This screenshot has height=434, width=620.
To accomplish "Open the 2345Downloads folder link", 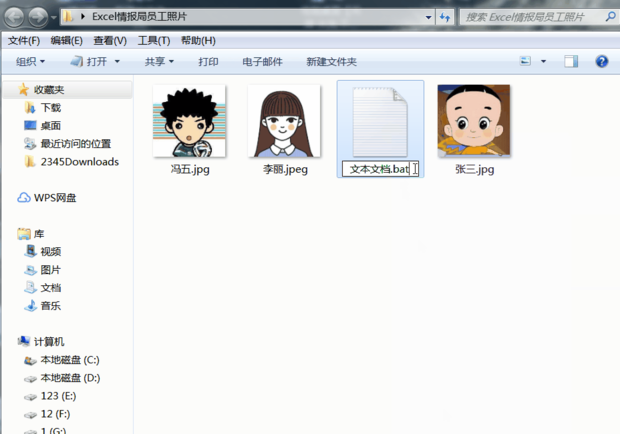I will [79, 162].
